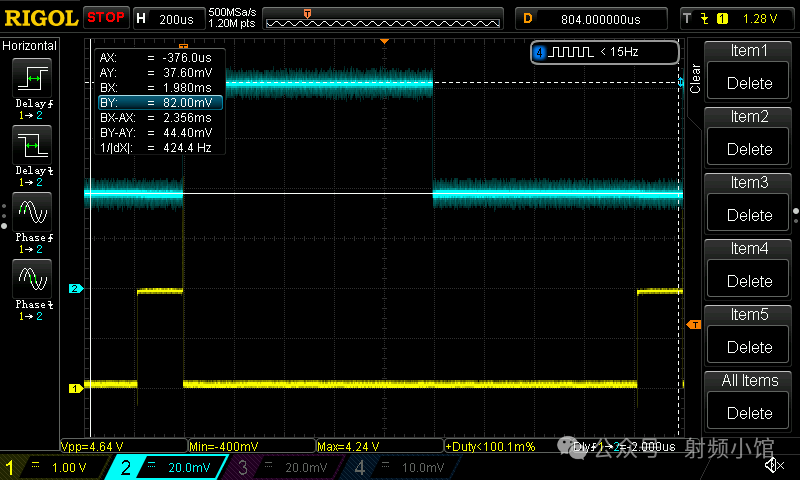Delete measurement Item1
The width and height of the screenshot is (800, 480).
pyautogui.click(x=749, y=84)
